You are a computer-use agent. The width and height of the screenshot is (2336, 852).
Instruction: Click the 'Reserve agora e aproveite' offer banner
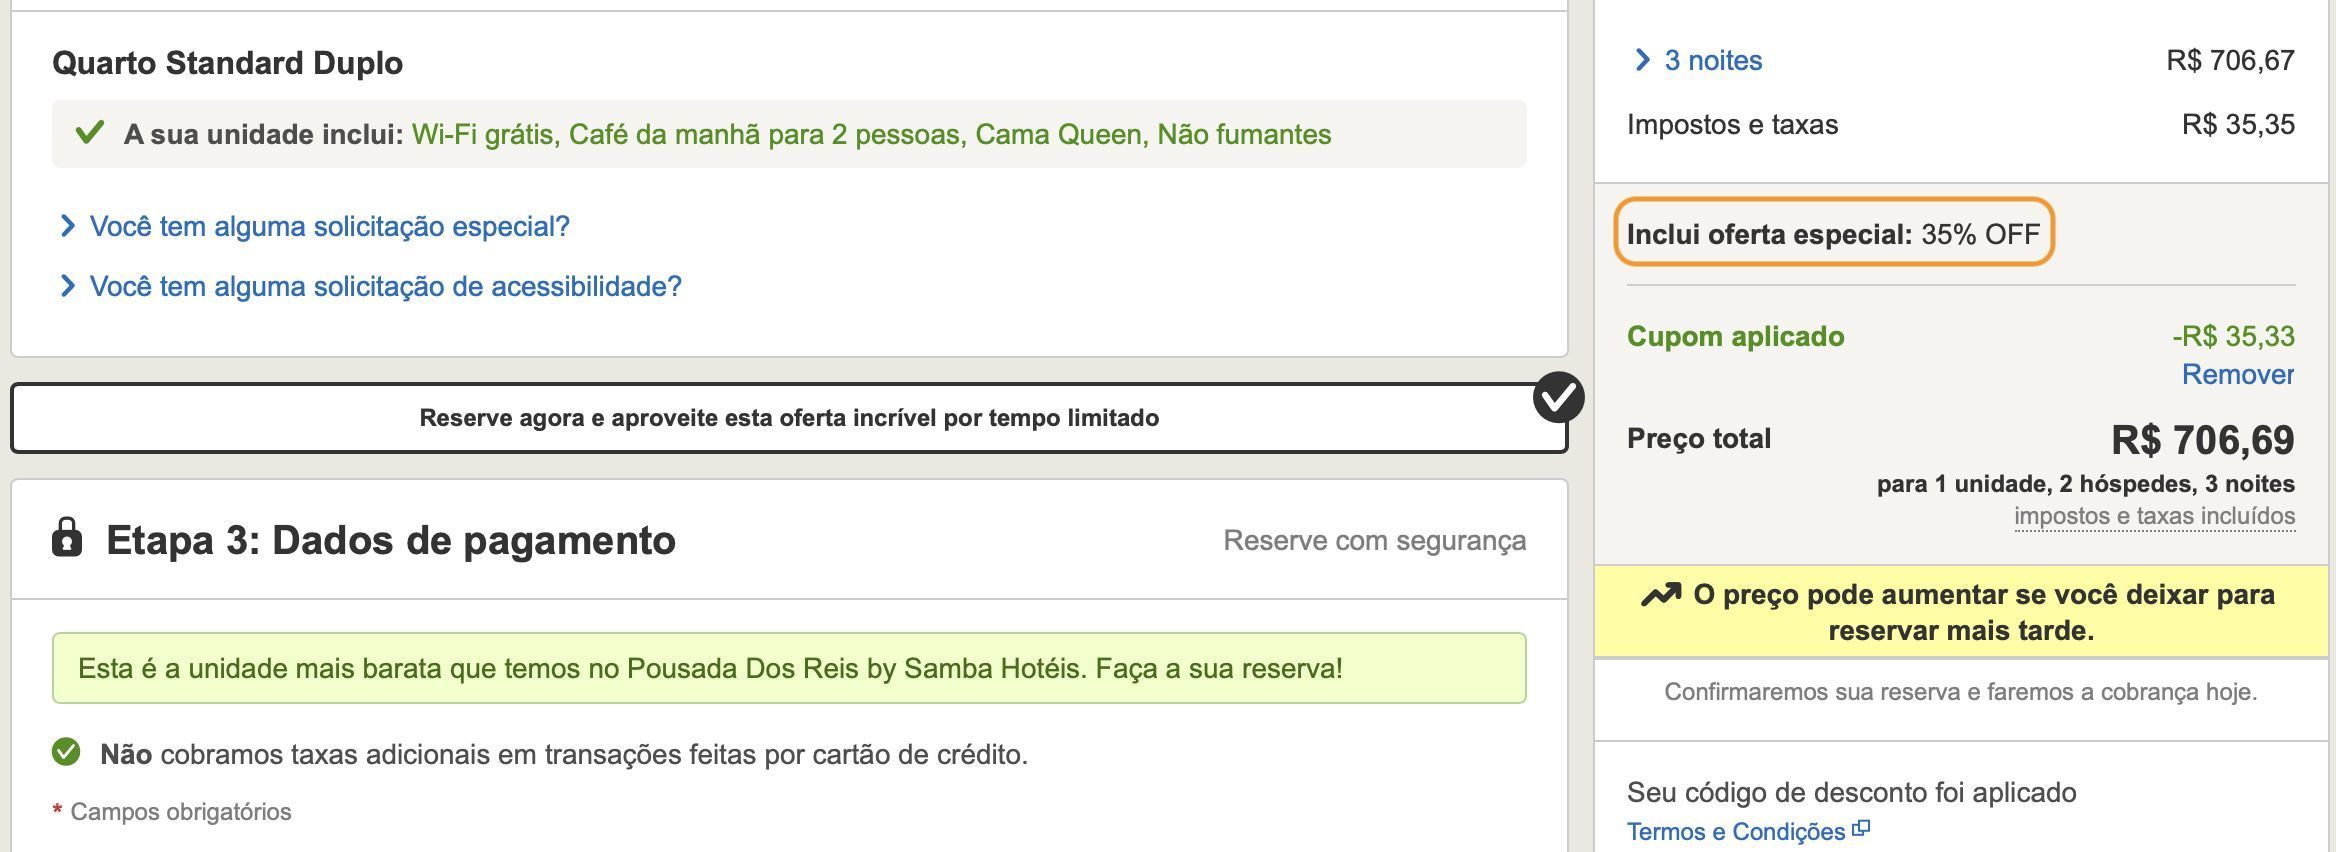click(x=789, y=418)
